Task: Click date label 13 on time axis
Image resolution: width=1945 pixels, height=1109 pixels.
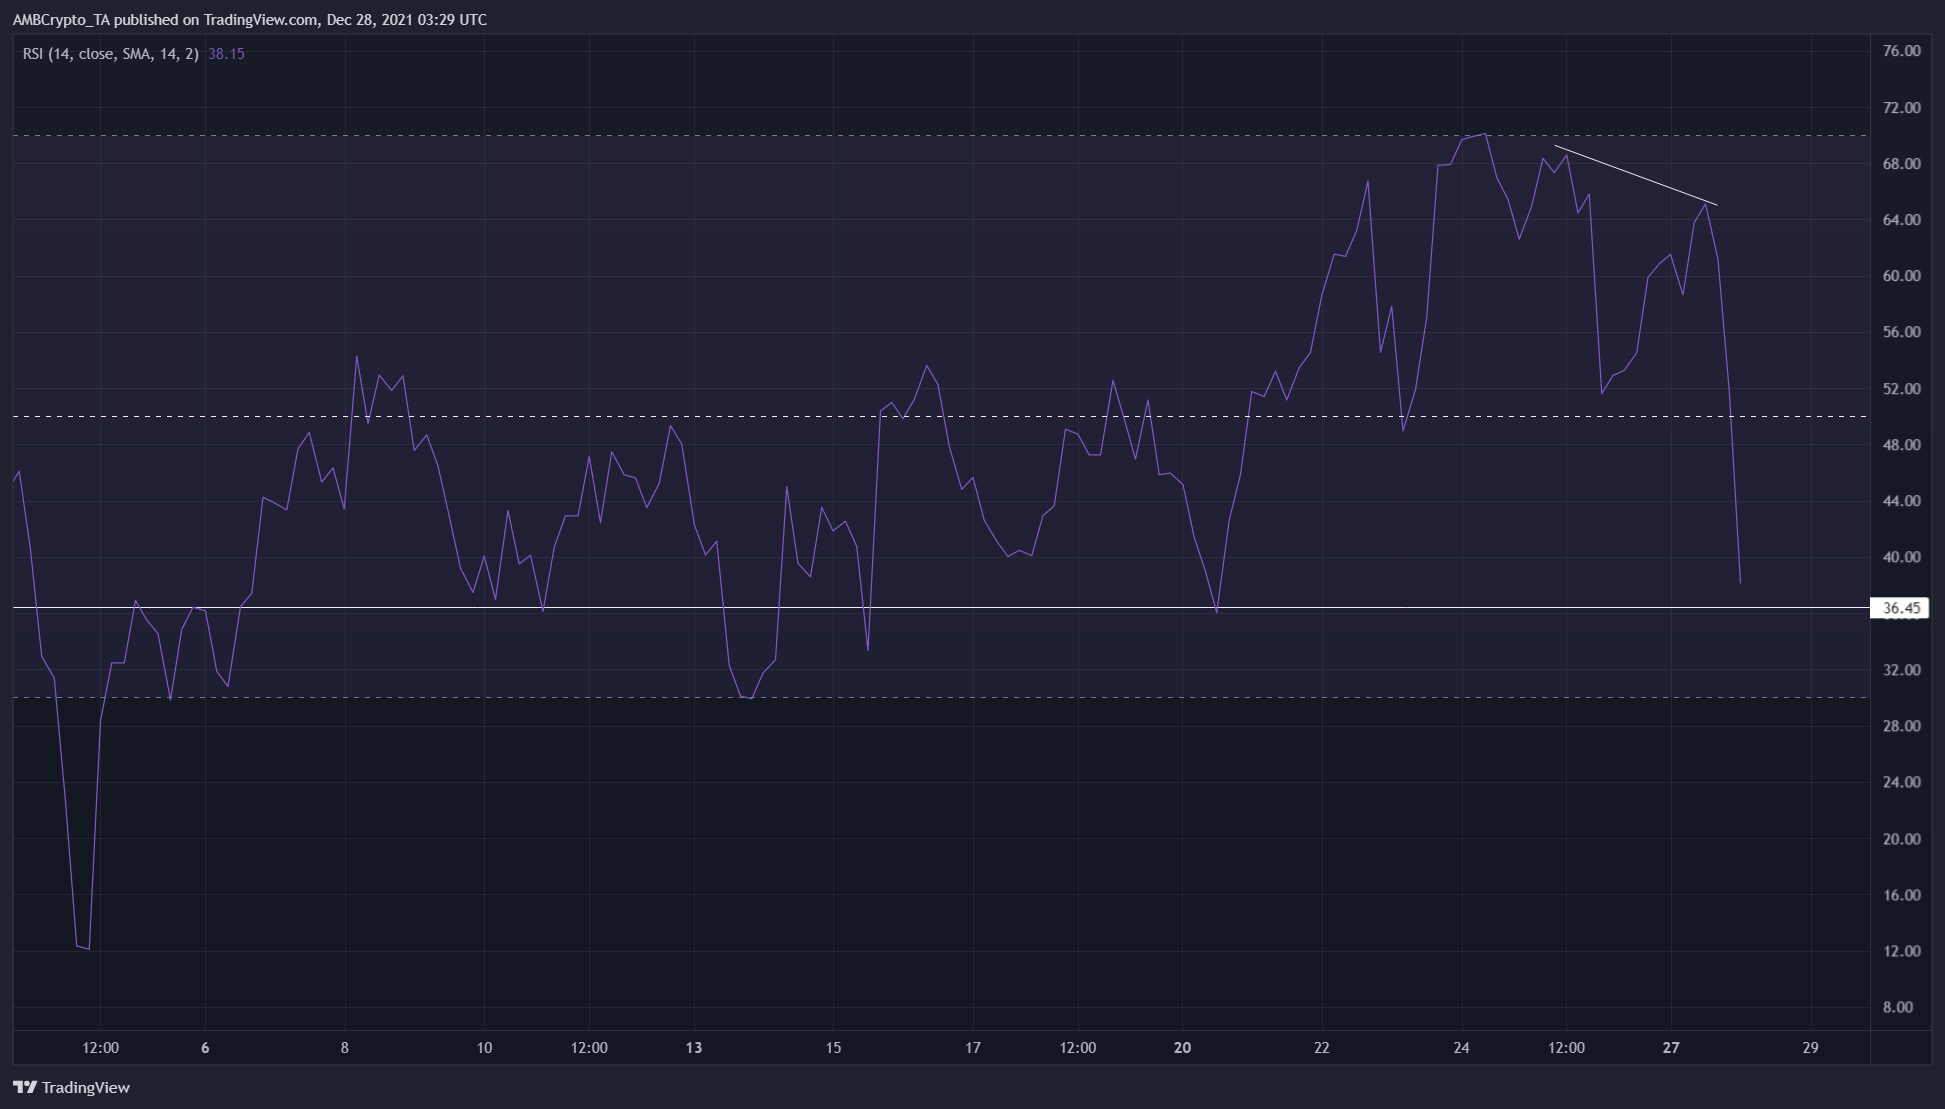Action: (694, 1048)
